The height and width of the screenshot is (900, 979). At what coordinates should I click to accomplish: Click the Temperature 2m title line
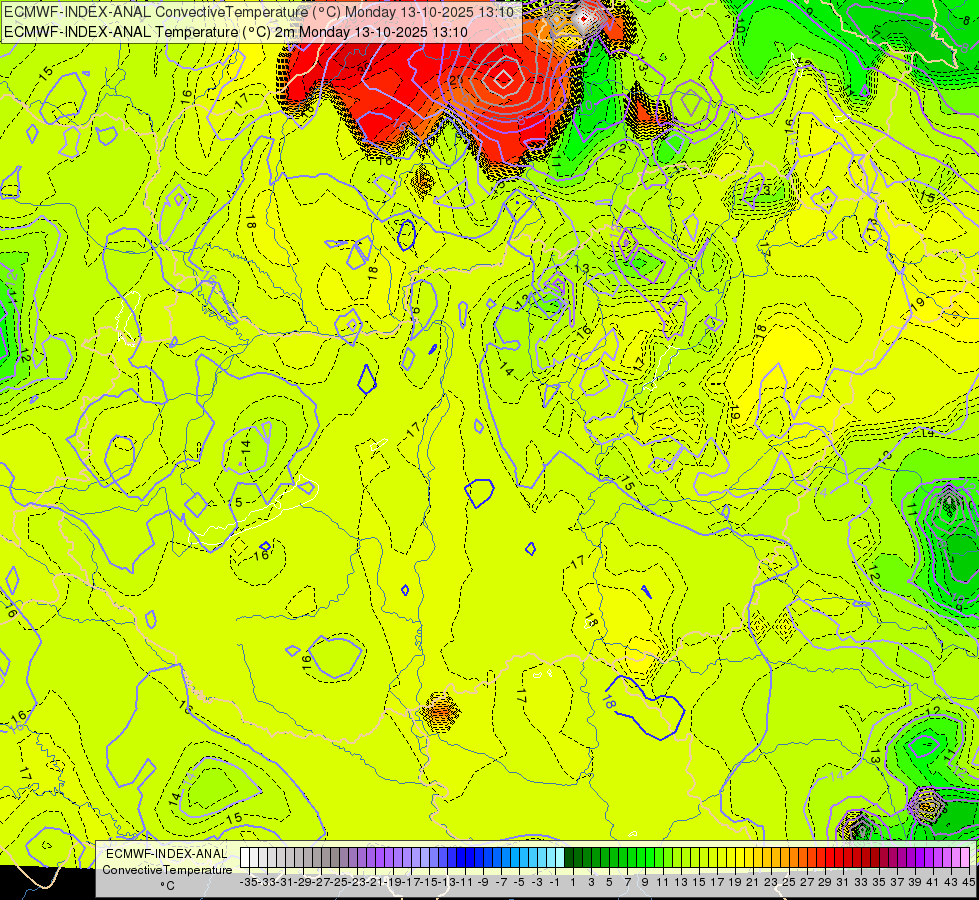pos(236,32)
